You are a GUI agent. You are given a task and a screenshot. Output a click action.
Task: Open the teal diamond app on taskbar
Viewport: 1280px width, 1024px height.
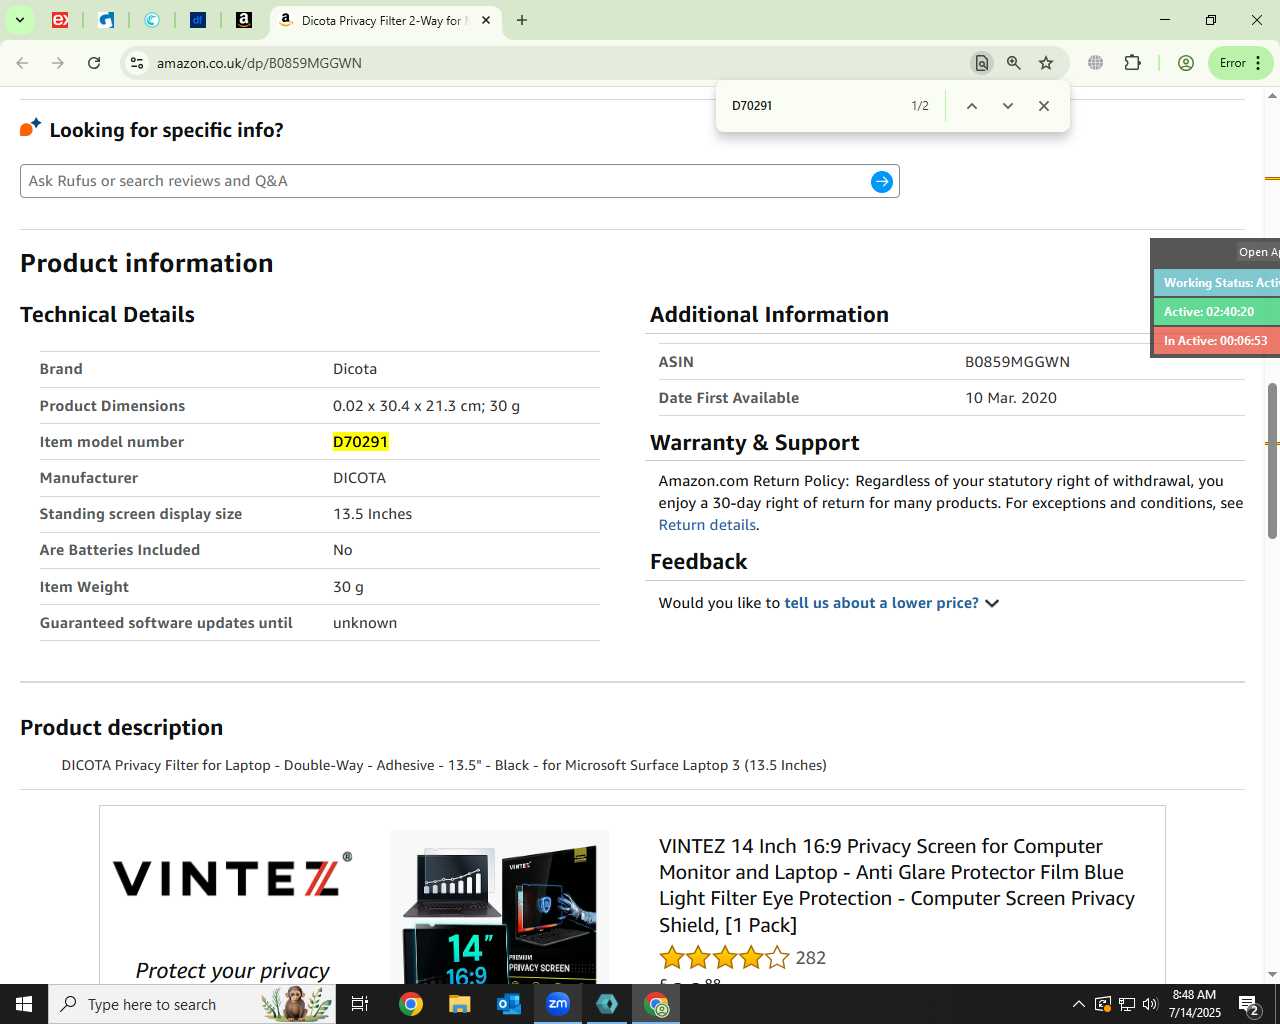[607, 1004]
